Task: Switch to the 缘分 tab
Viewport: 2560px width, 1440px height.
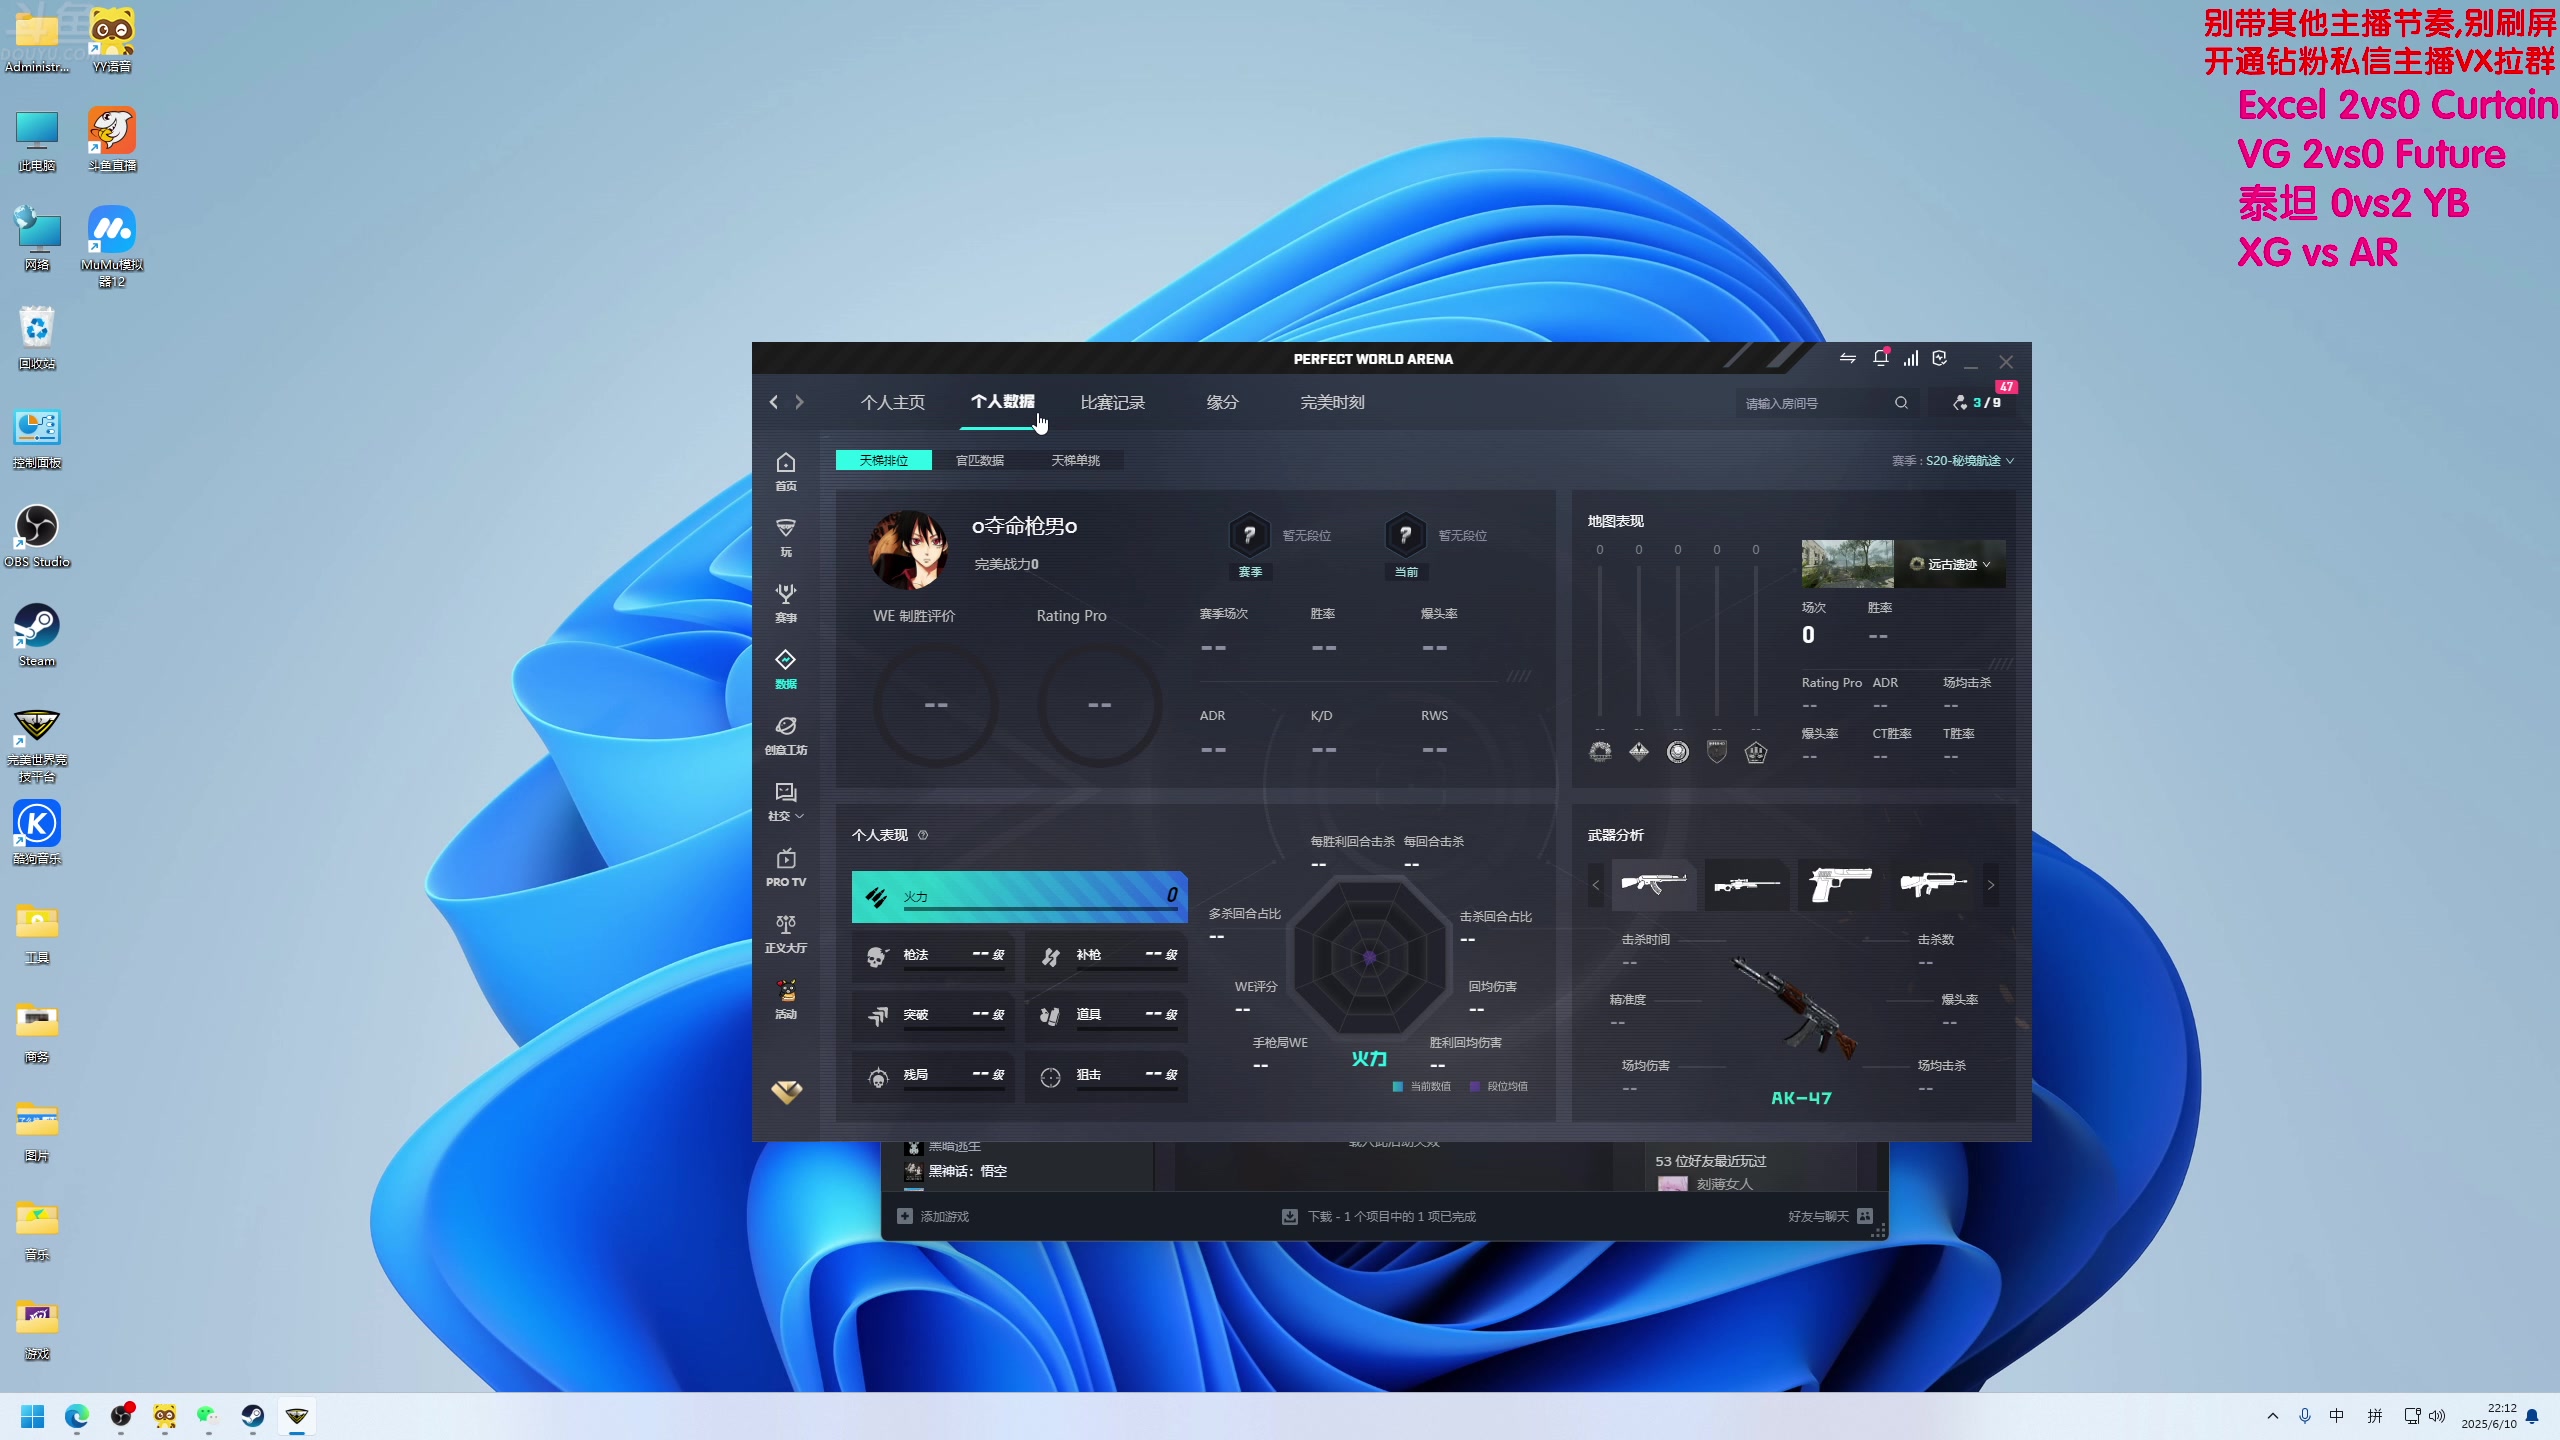Action: point(1222,402)
